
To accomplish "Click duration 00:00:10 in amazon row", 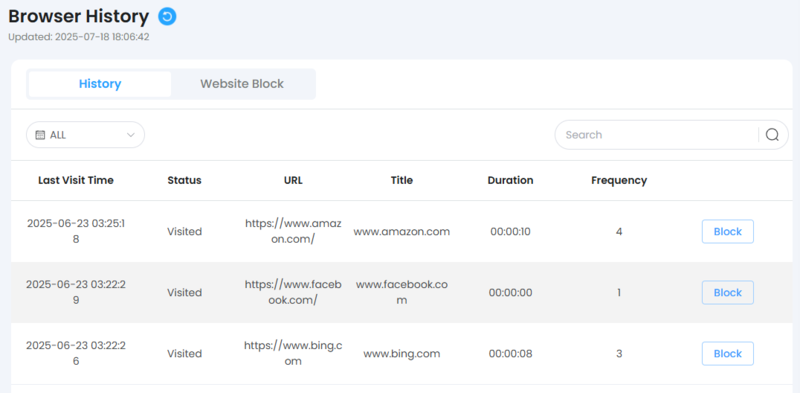I will (510, 232).
